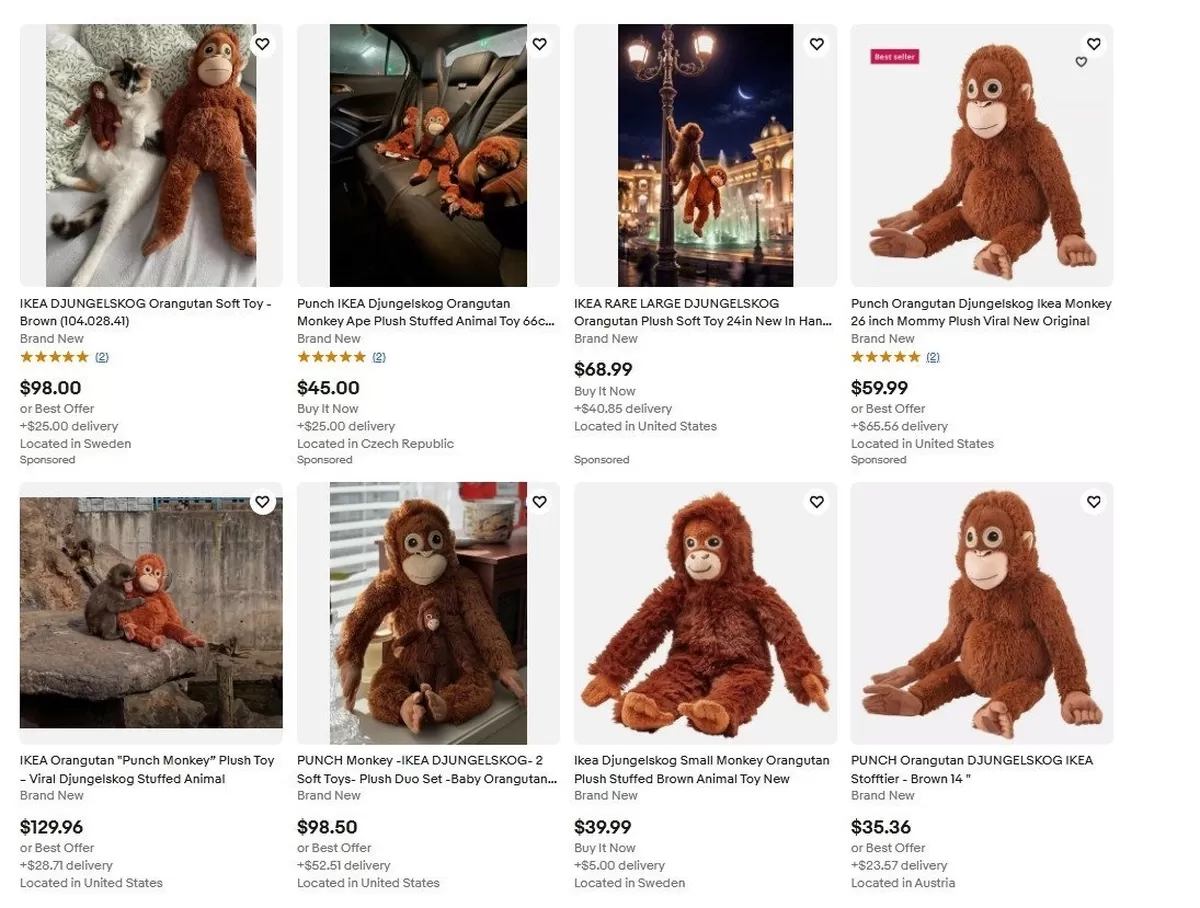Click the heart icon on the $39.99 Small Monkey listing
Viewport: 1200px width, 908px height.
[816, 502]
